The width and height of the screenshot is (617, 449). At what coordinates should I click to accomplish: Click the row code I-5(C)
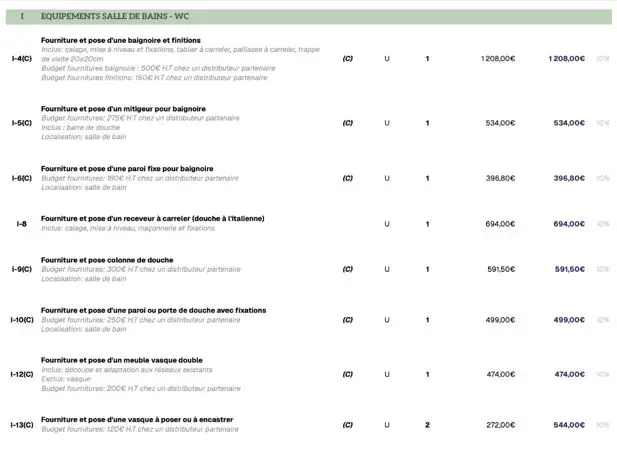(21, 123)
